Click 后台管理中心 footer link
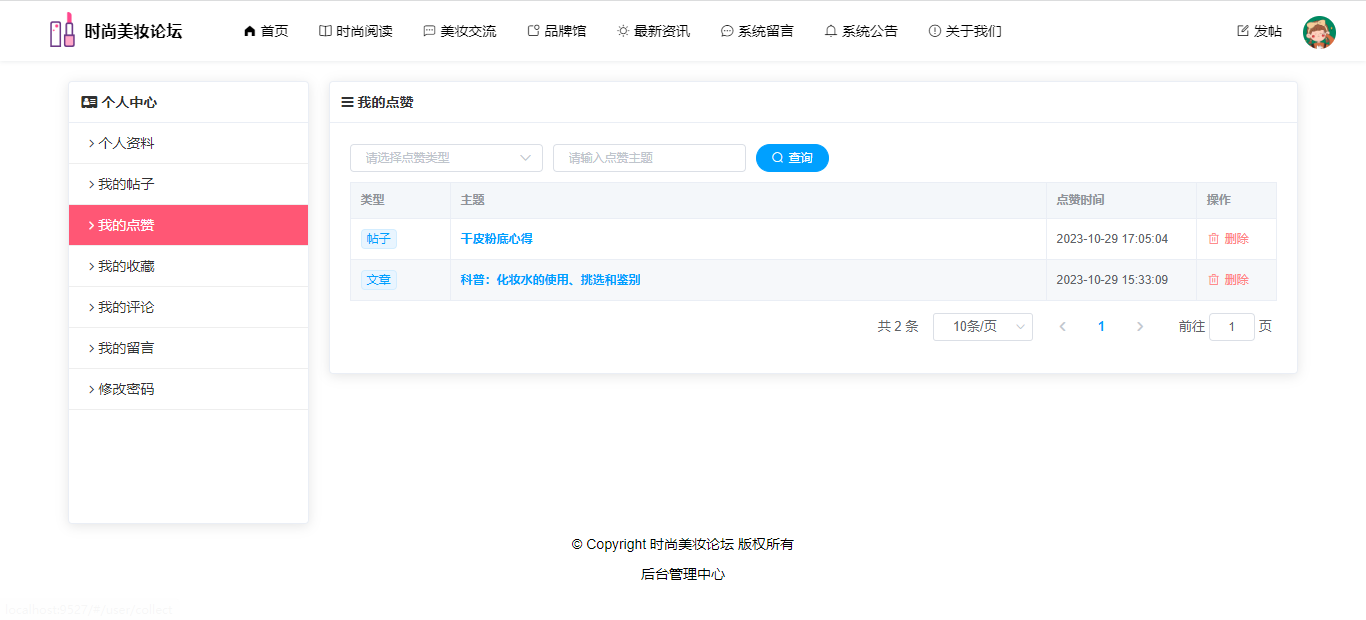The image size is (1366, 620). [683, 574]
